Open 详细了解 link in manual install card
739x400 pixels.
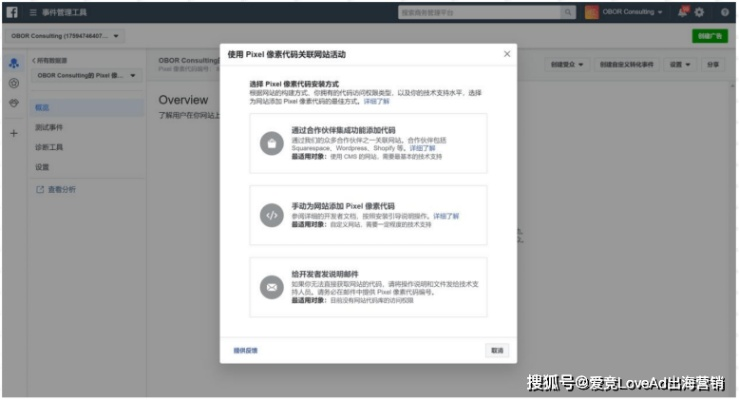coord(446,216)
